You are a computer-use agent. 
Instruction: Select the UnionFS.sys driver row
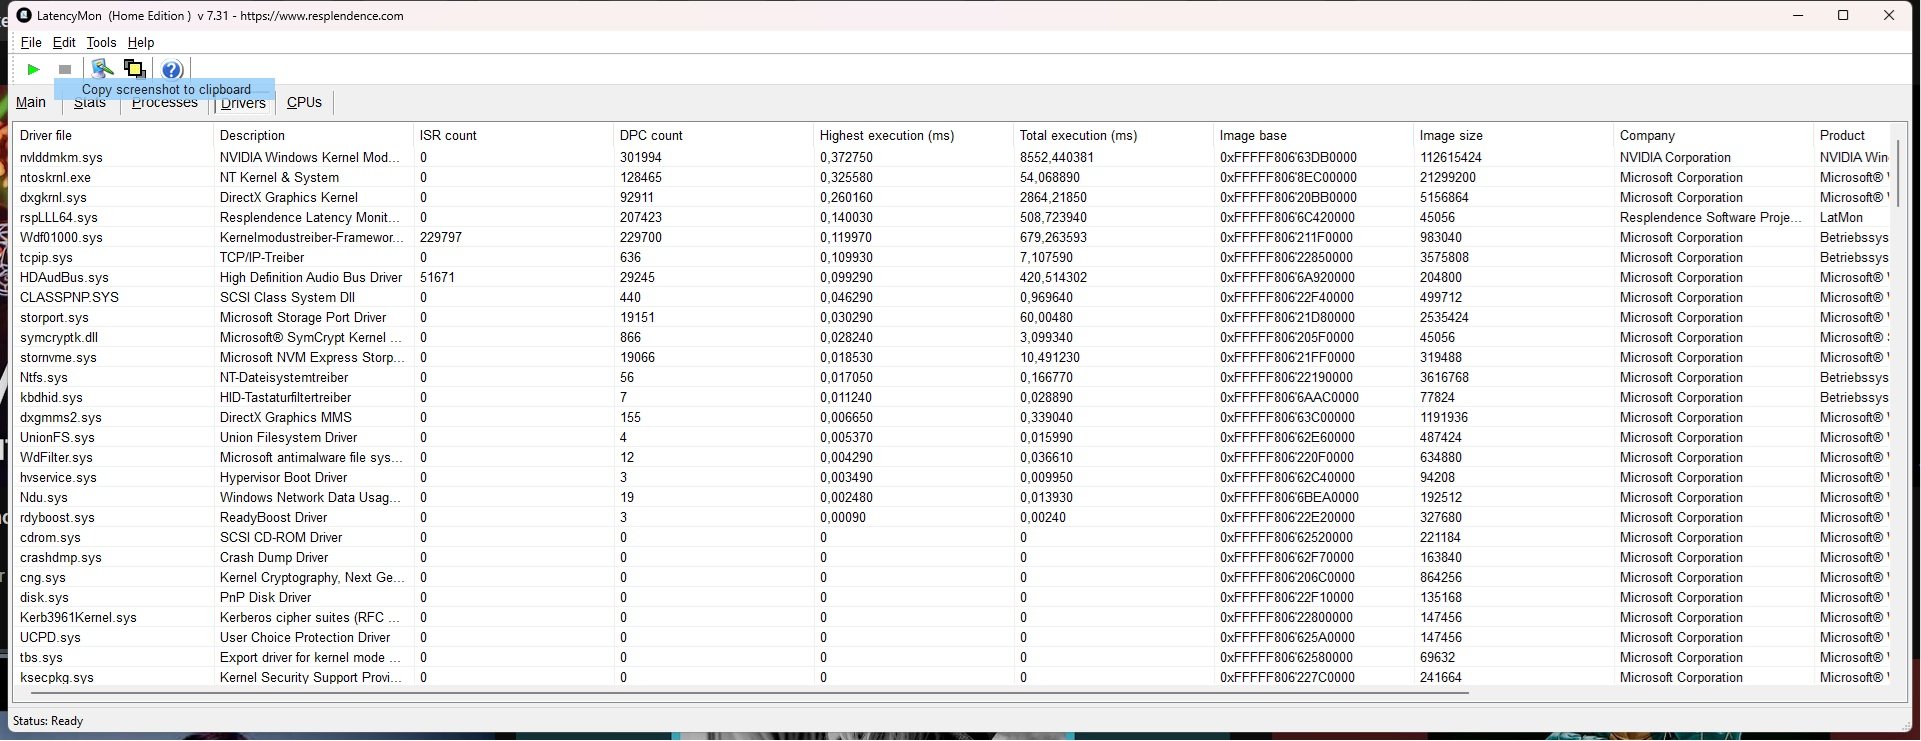[953, 437]
